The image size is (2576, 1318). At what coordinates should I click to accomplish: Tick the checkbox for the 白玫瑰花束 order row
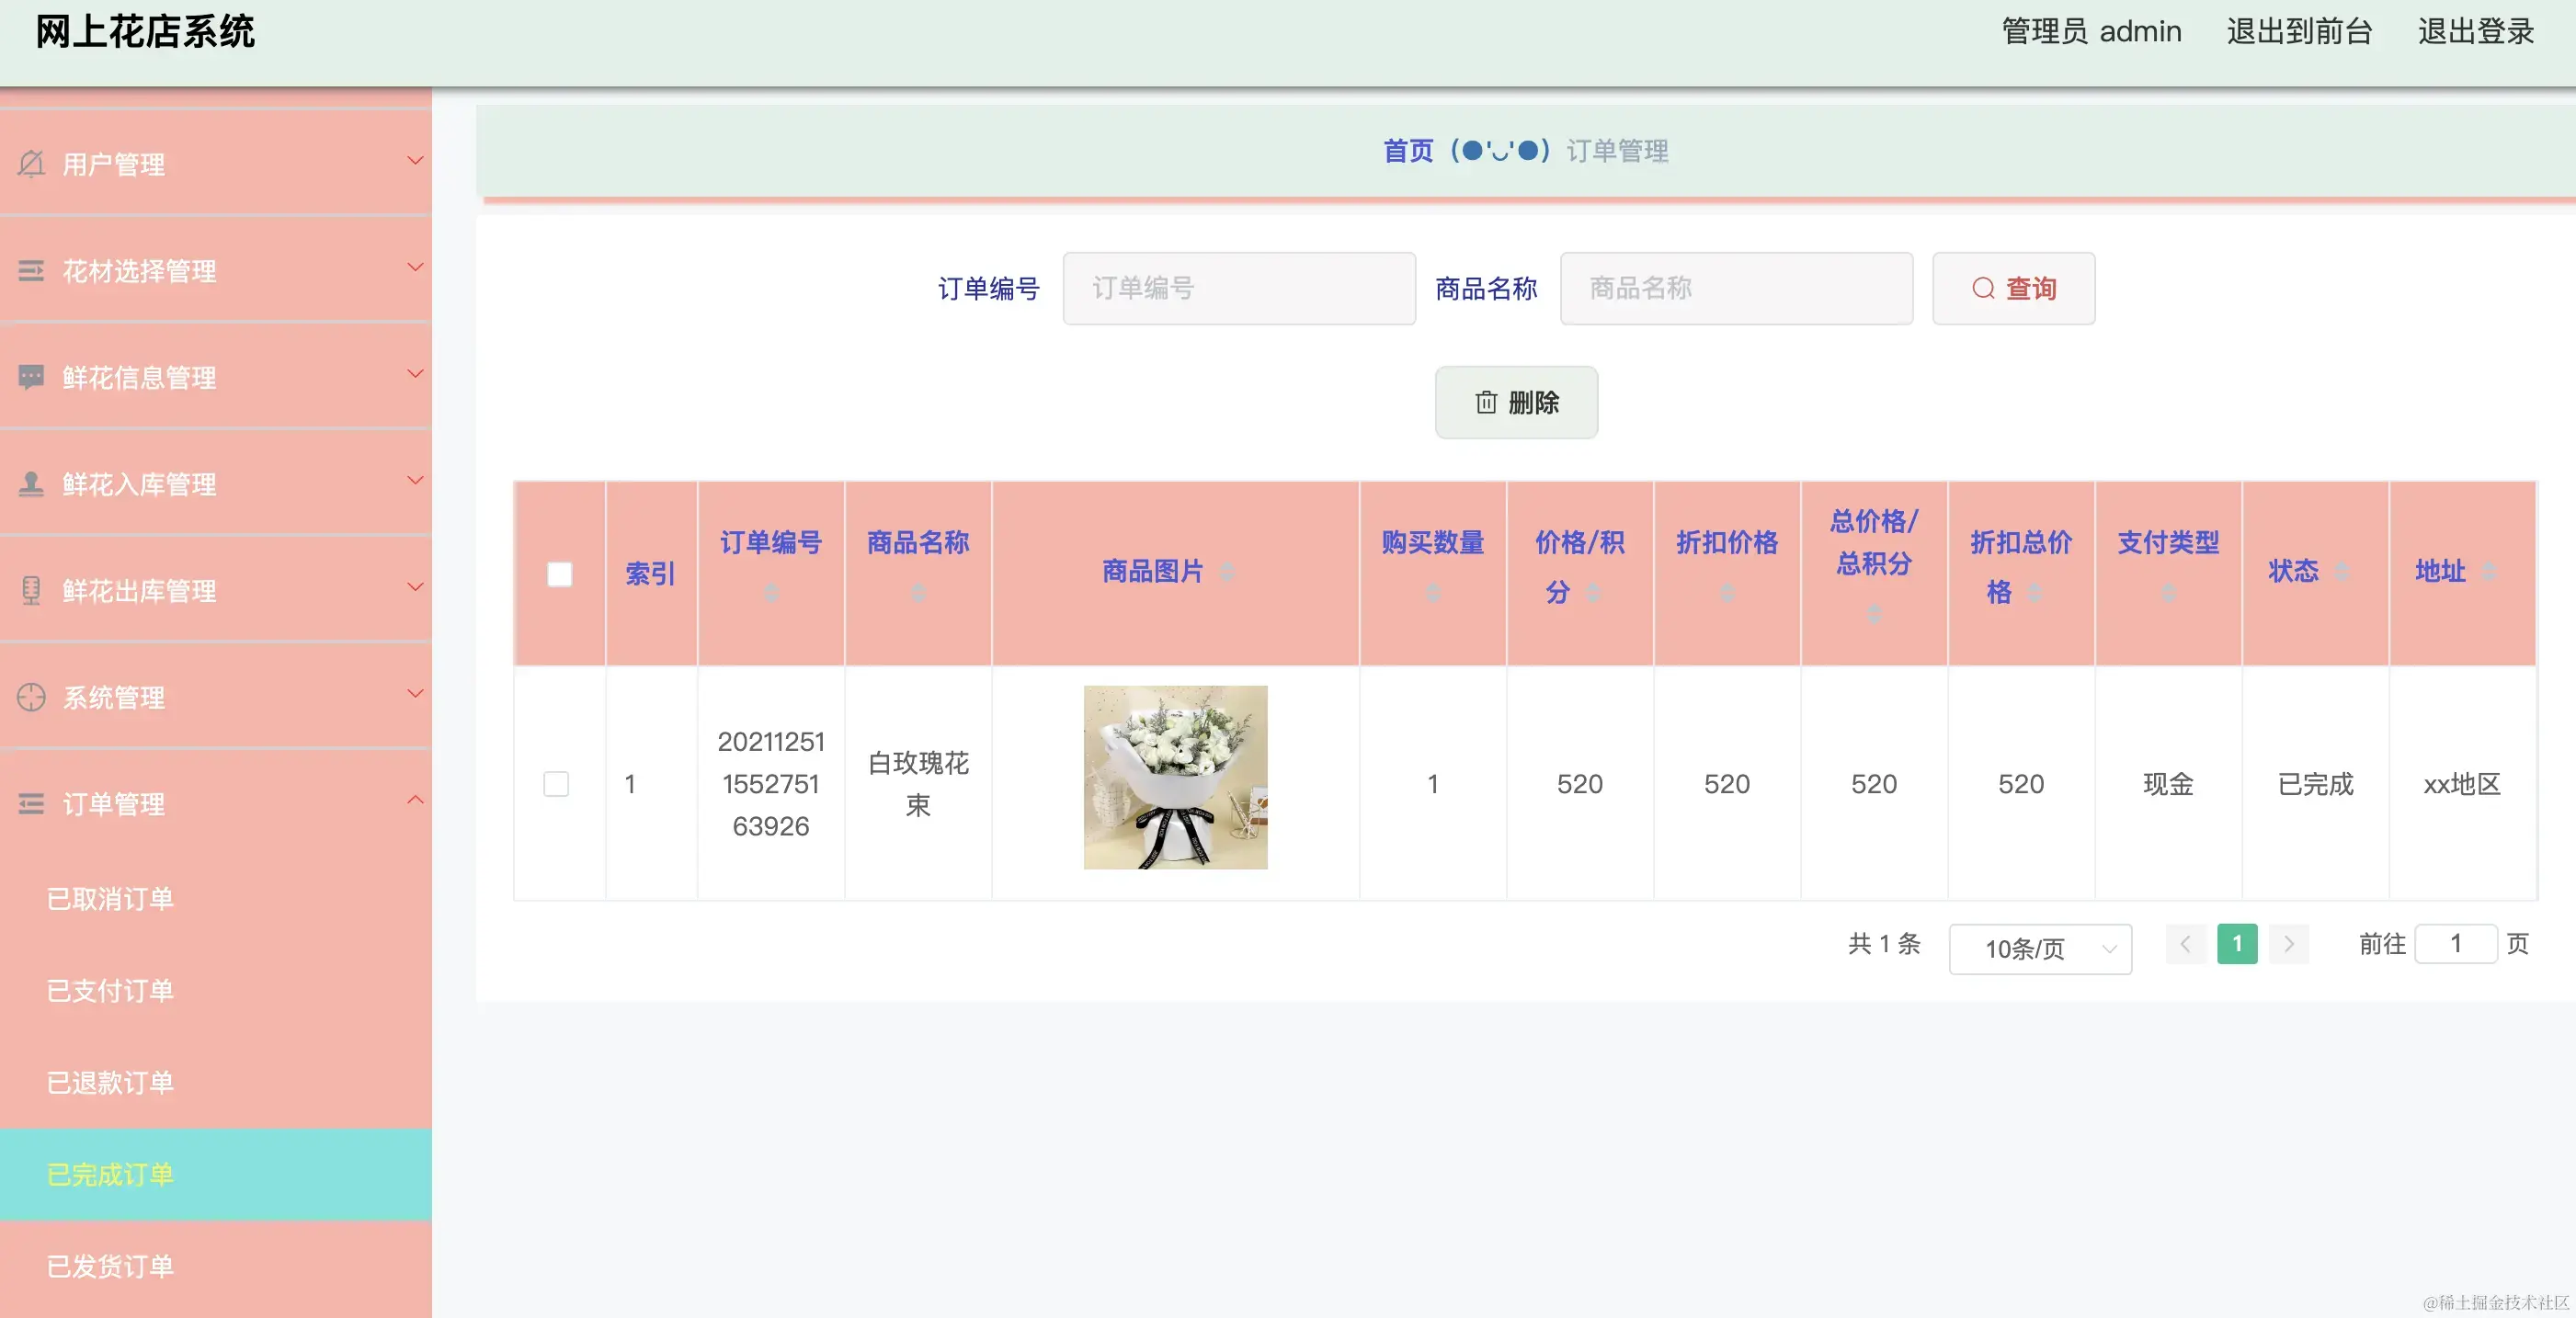coord(557,785)
